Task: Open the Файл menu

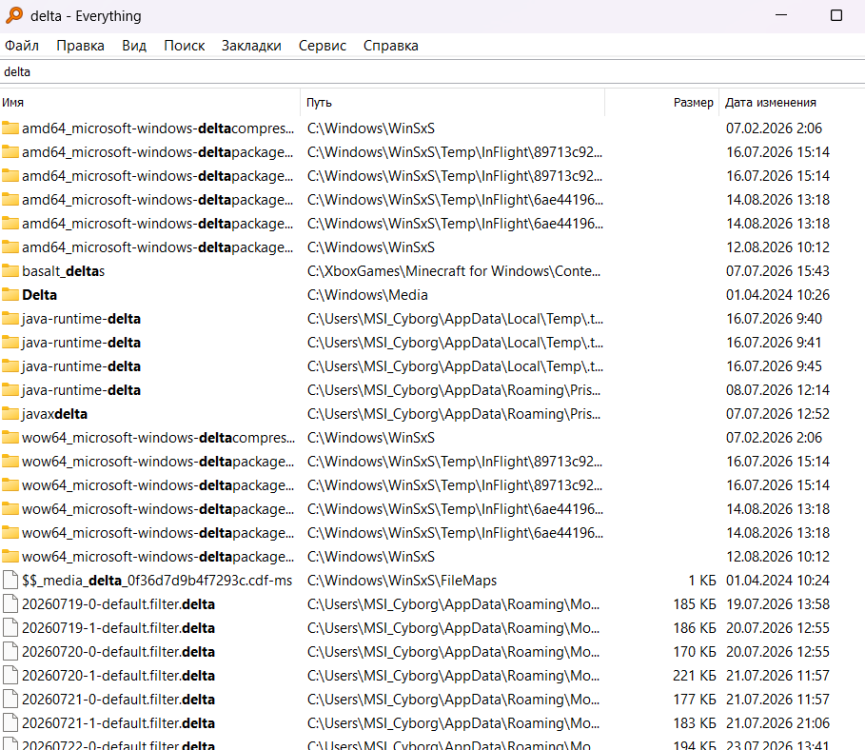Action: [22, 46]
